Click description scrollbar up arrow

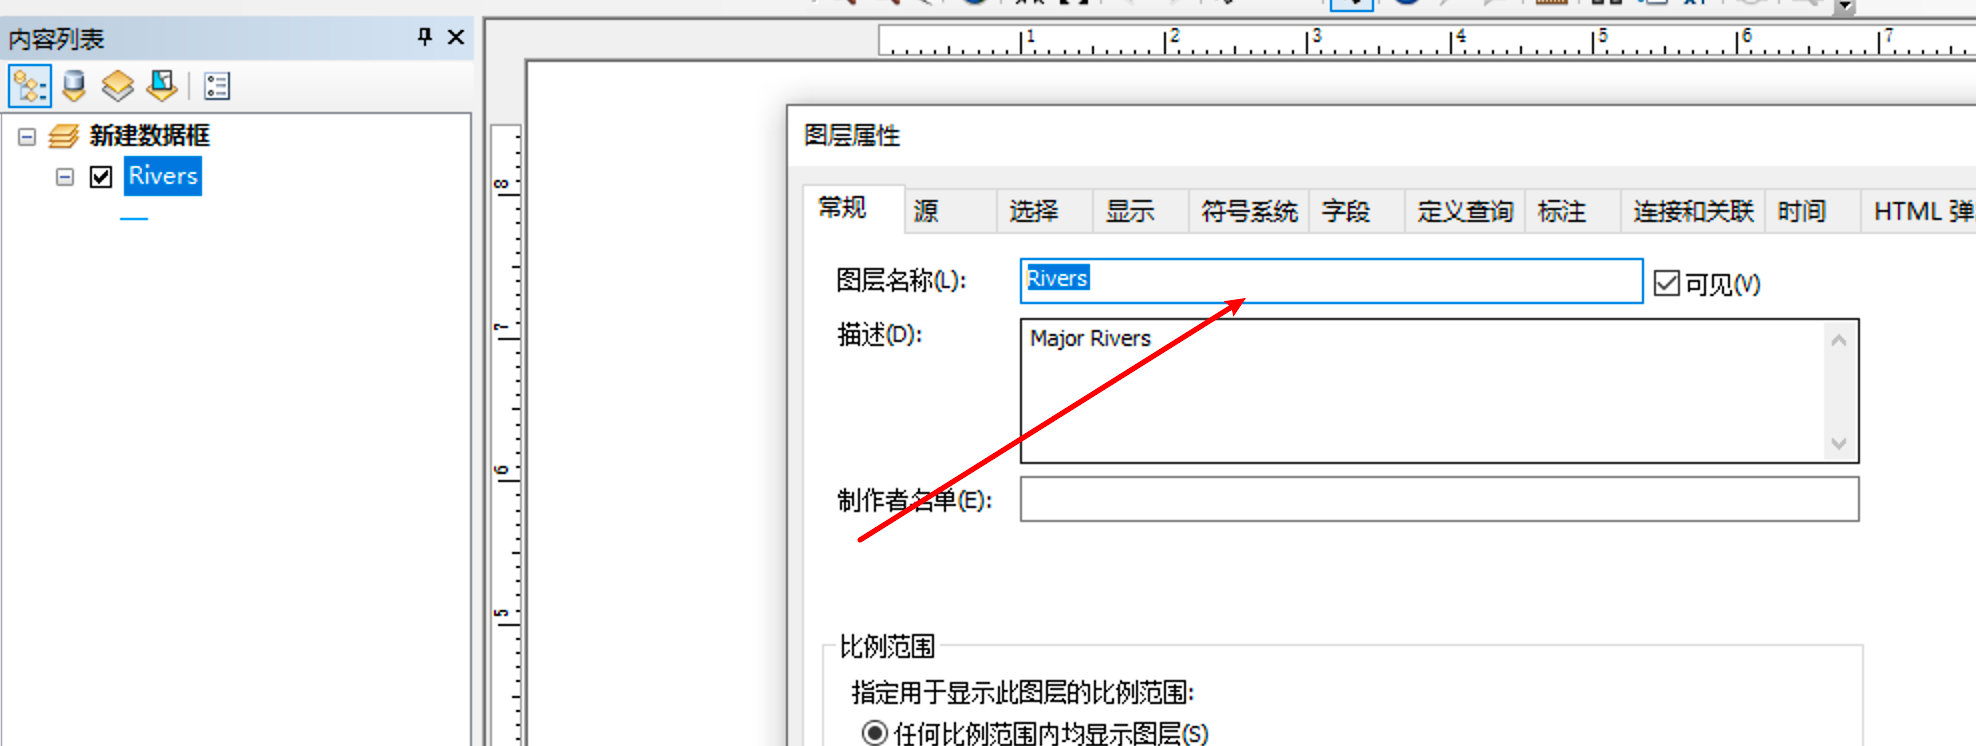pyautogui.click(x=1838, y=341)
